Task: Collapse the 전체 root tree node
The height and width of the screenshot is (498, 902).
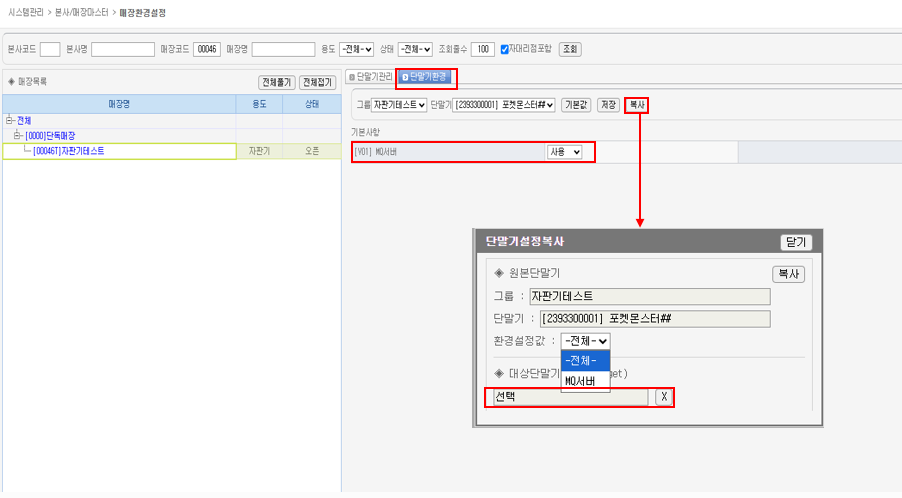Action: point(9,121)
